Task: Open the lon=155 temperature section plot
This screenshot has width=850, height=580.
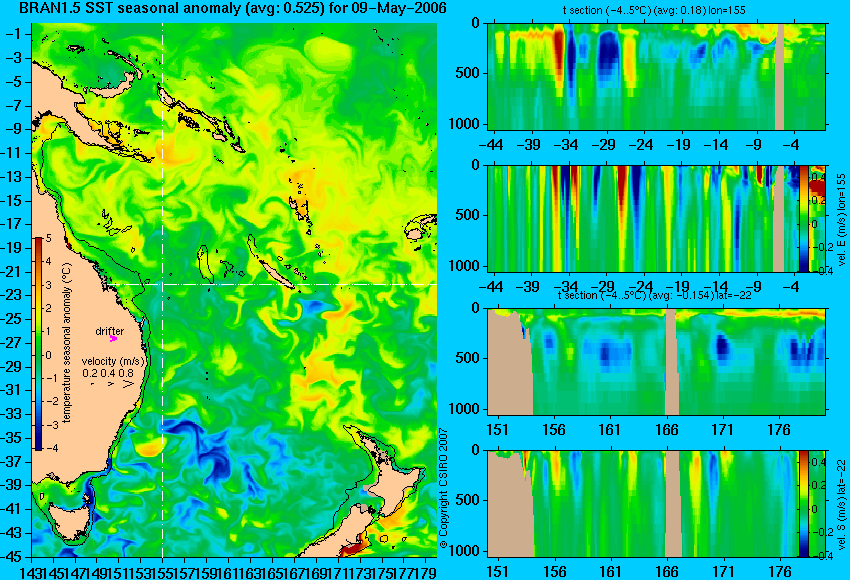Action: (656, 76)
